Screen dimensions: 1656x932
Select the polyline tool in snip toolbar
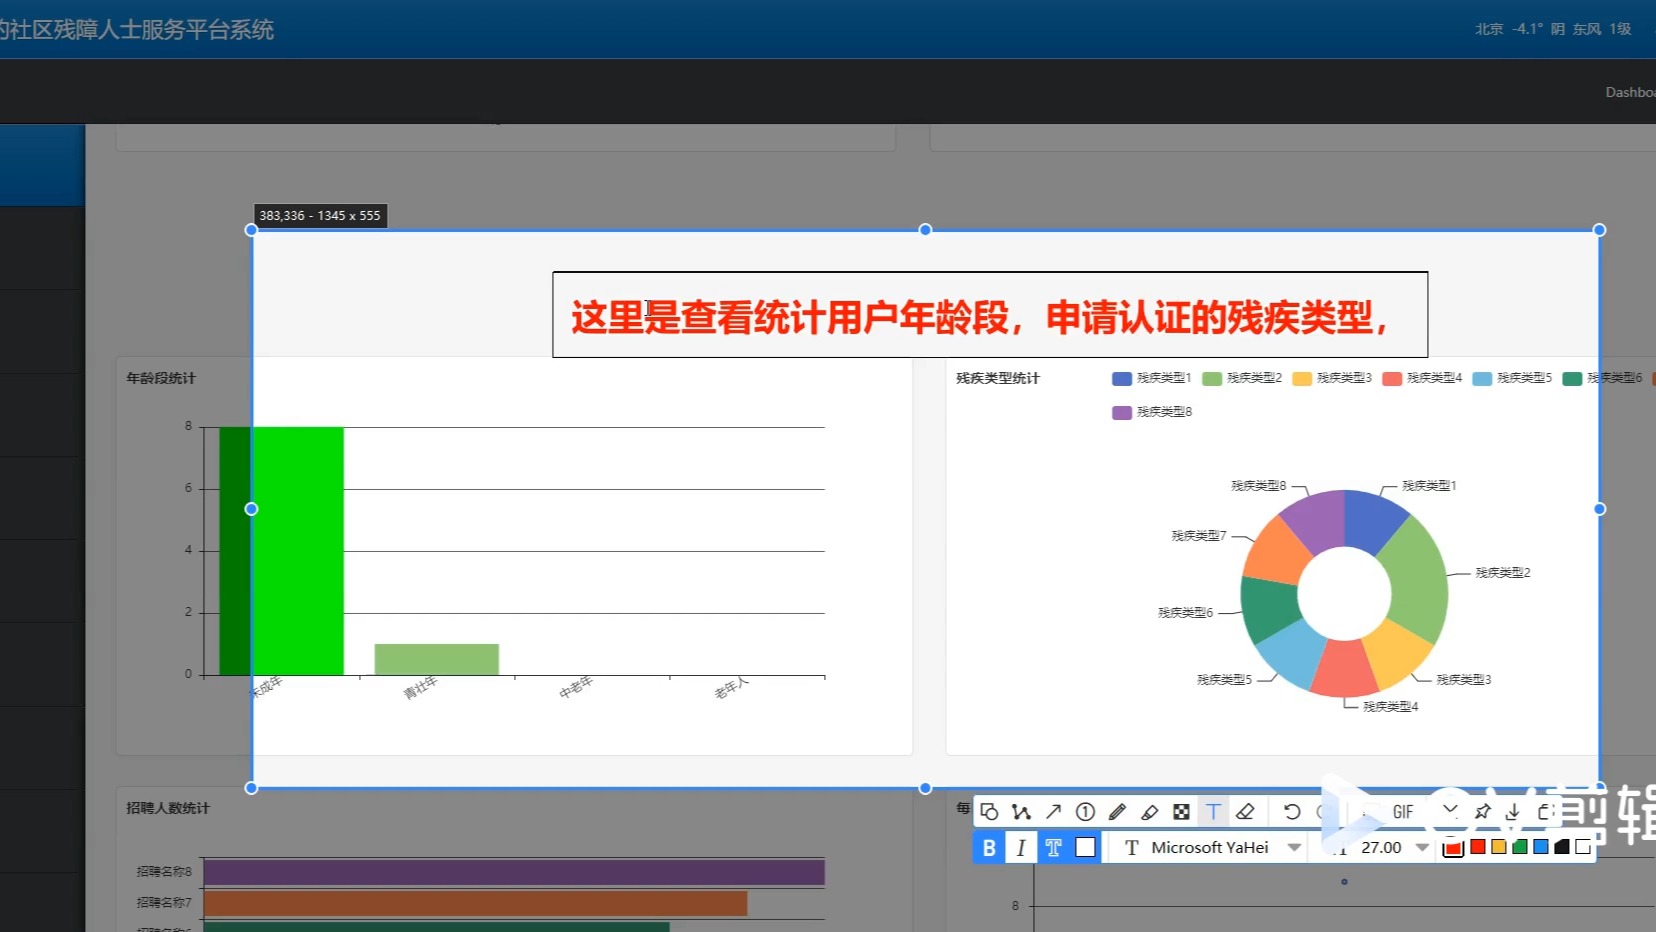1021,811
